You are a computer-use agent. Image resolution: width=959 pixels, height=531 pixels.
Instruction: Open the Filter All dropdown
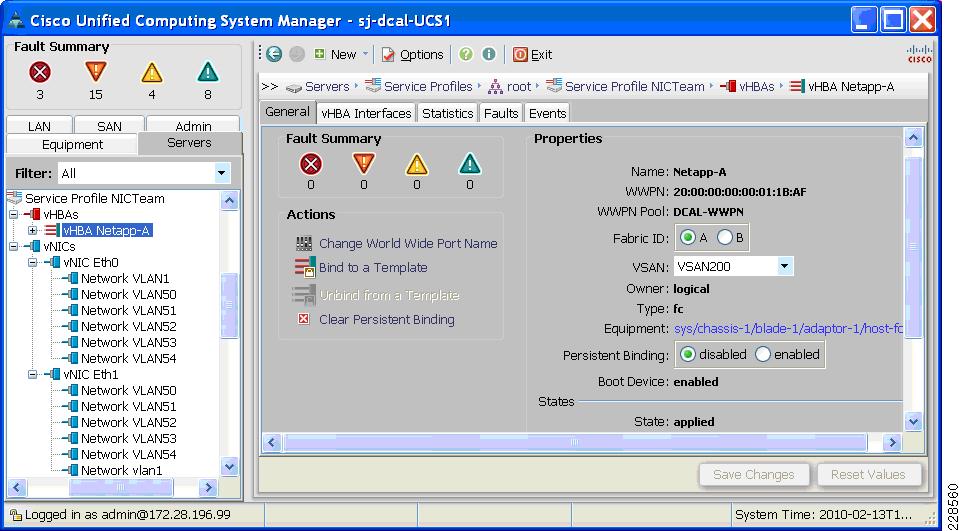pyautogui.click(x=222, y=173)
